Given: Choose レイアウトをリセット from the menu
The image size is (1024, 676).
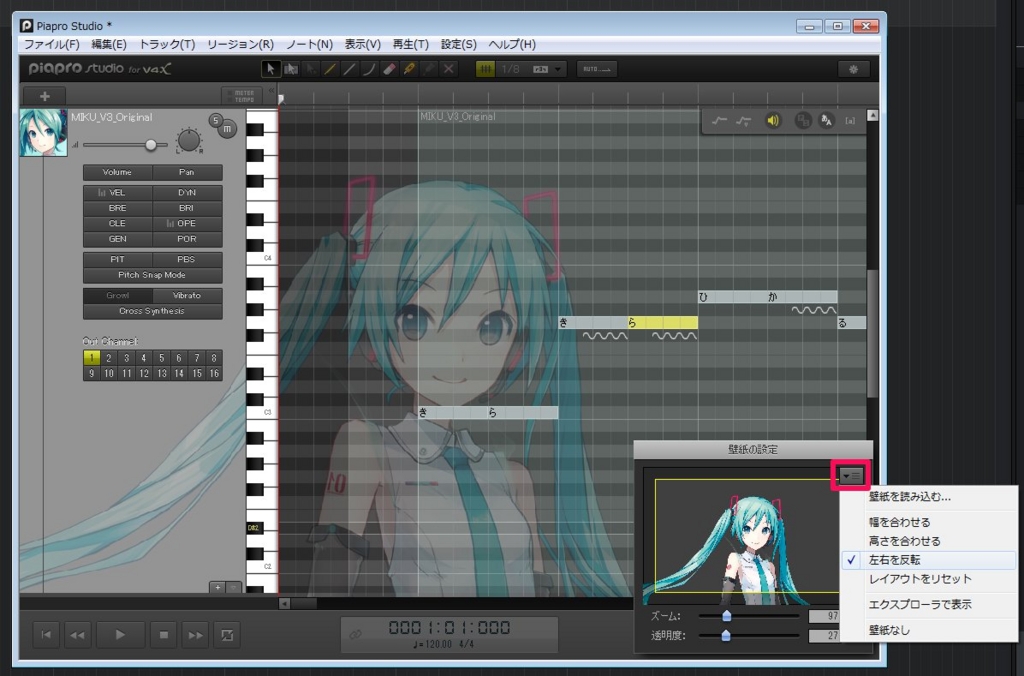Looking at the screenshot, I should coord(920,579).
